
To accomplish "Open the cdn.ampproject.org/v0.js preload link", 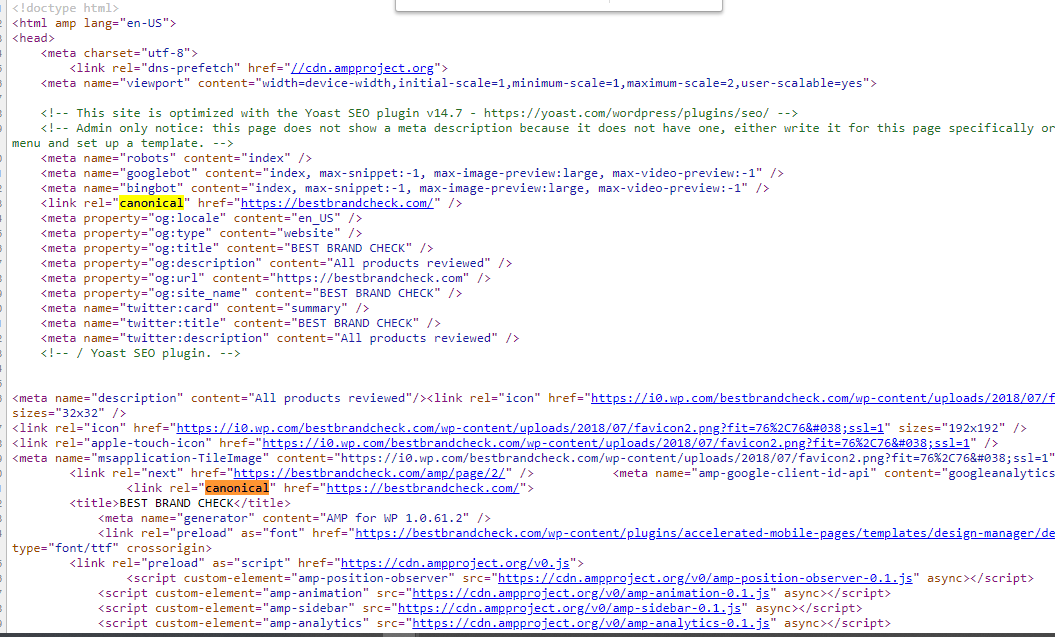I will pyautogui.click(x=455, y=563).
